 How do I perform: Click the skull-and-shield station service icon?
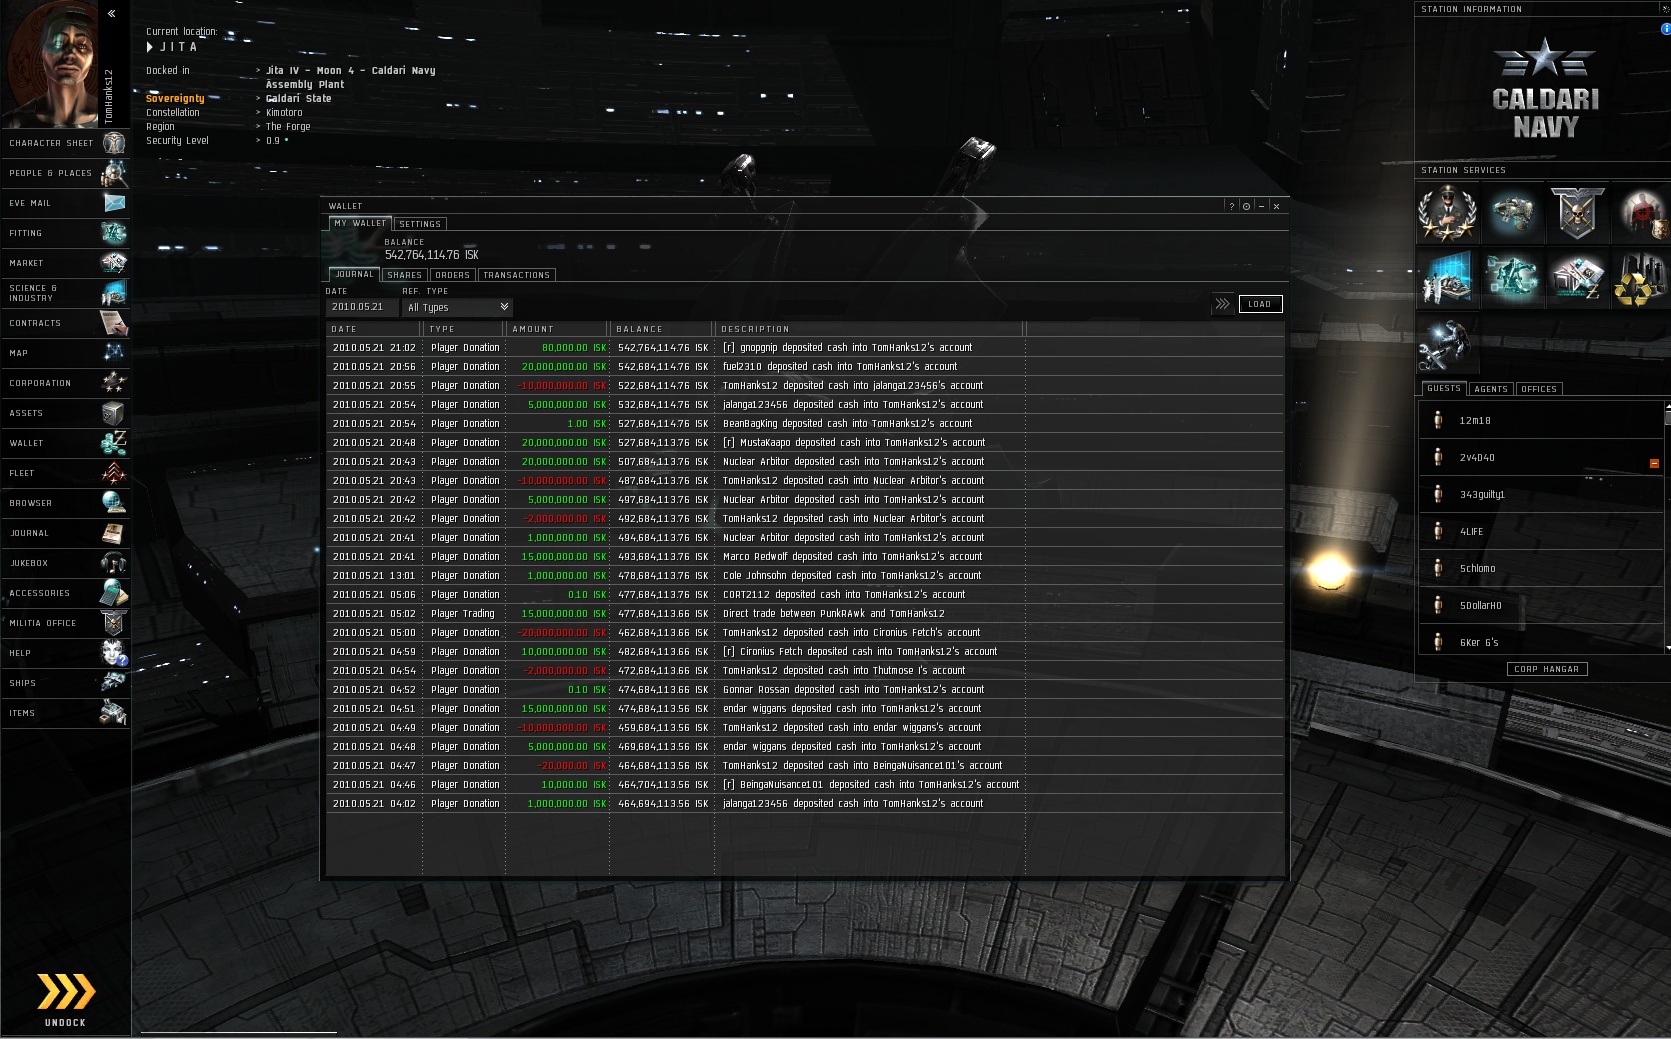(1577, 214)
